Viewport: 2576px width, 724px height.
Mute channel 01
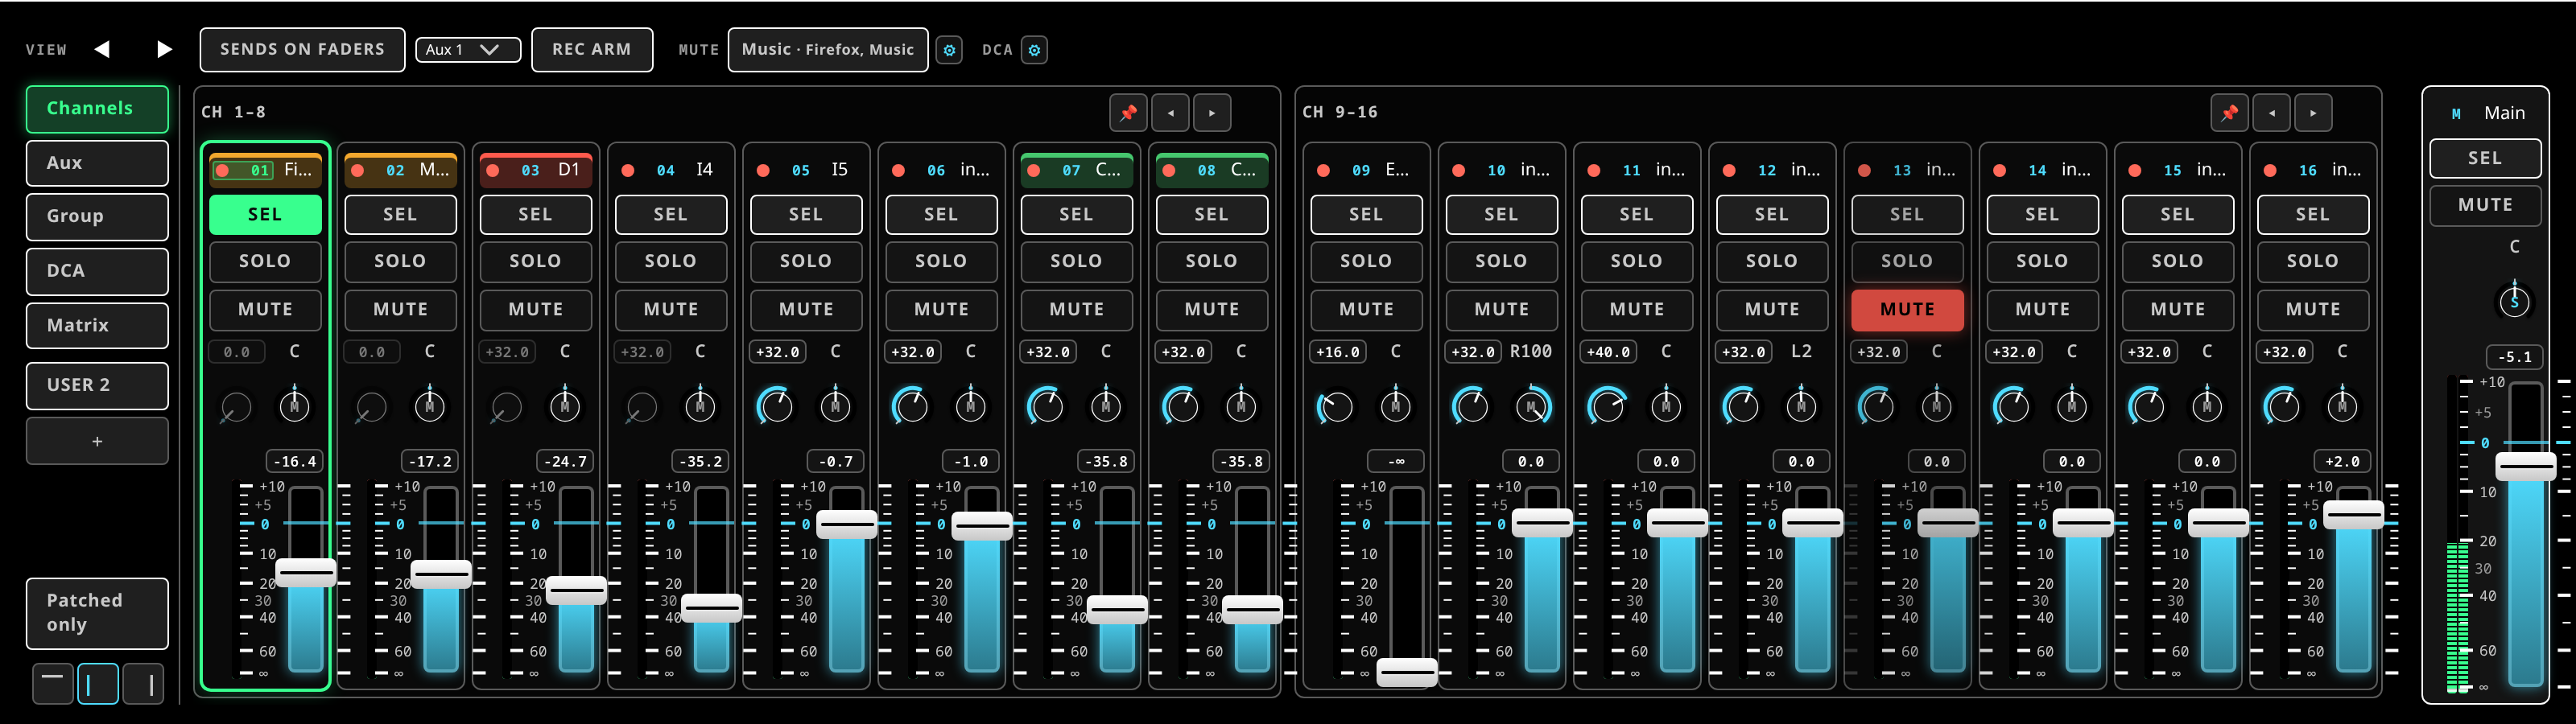pyautogui.click(x=265, y=310)
